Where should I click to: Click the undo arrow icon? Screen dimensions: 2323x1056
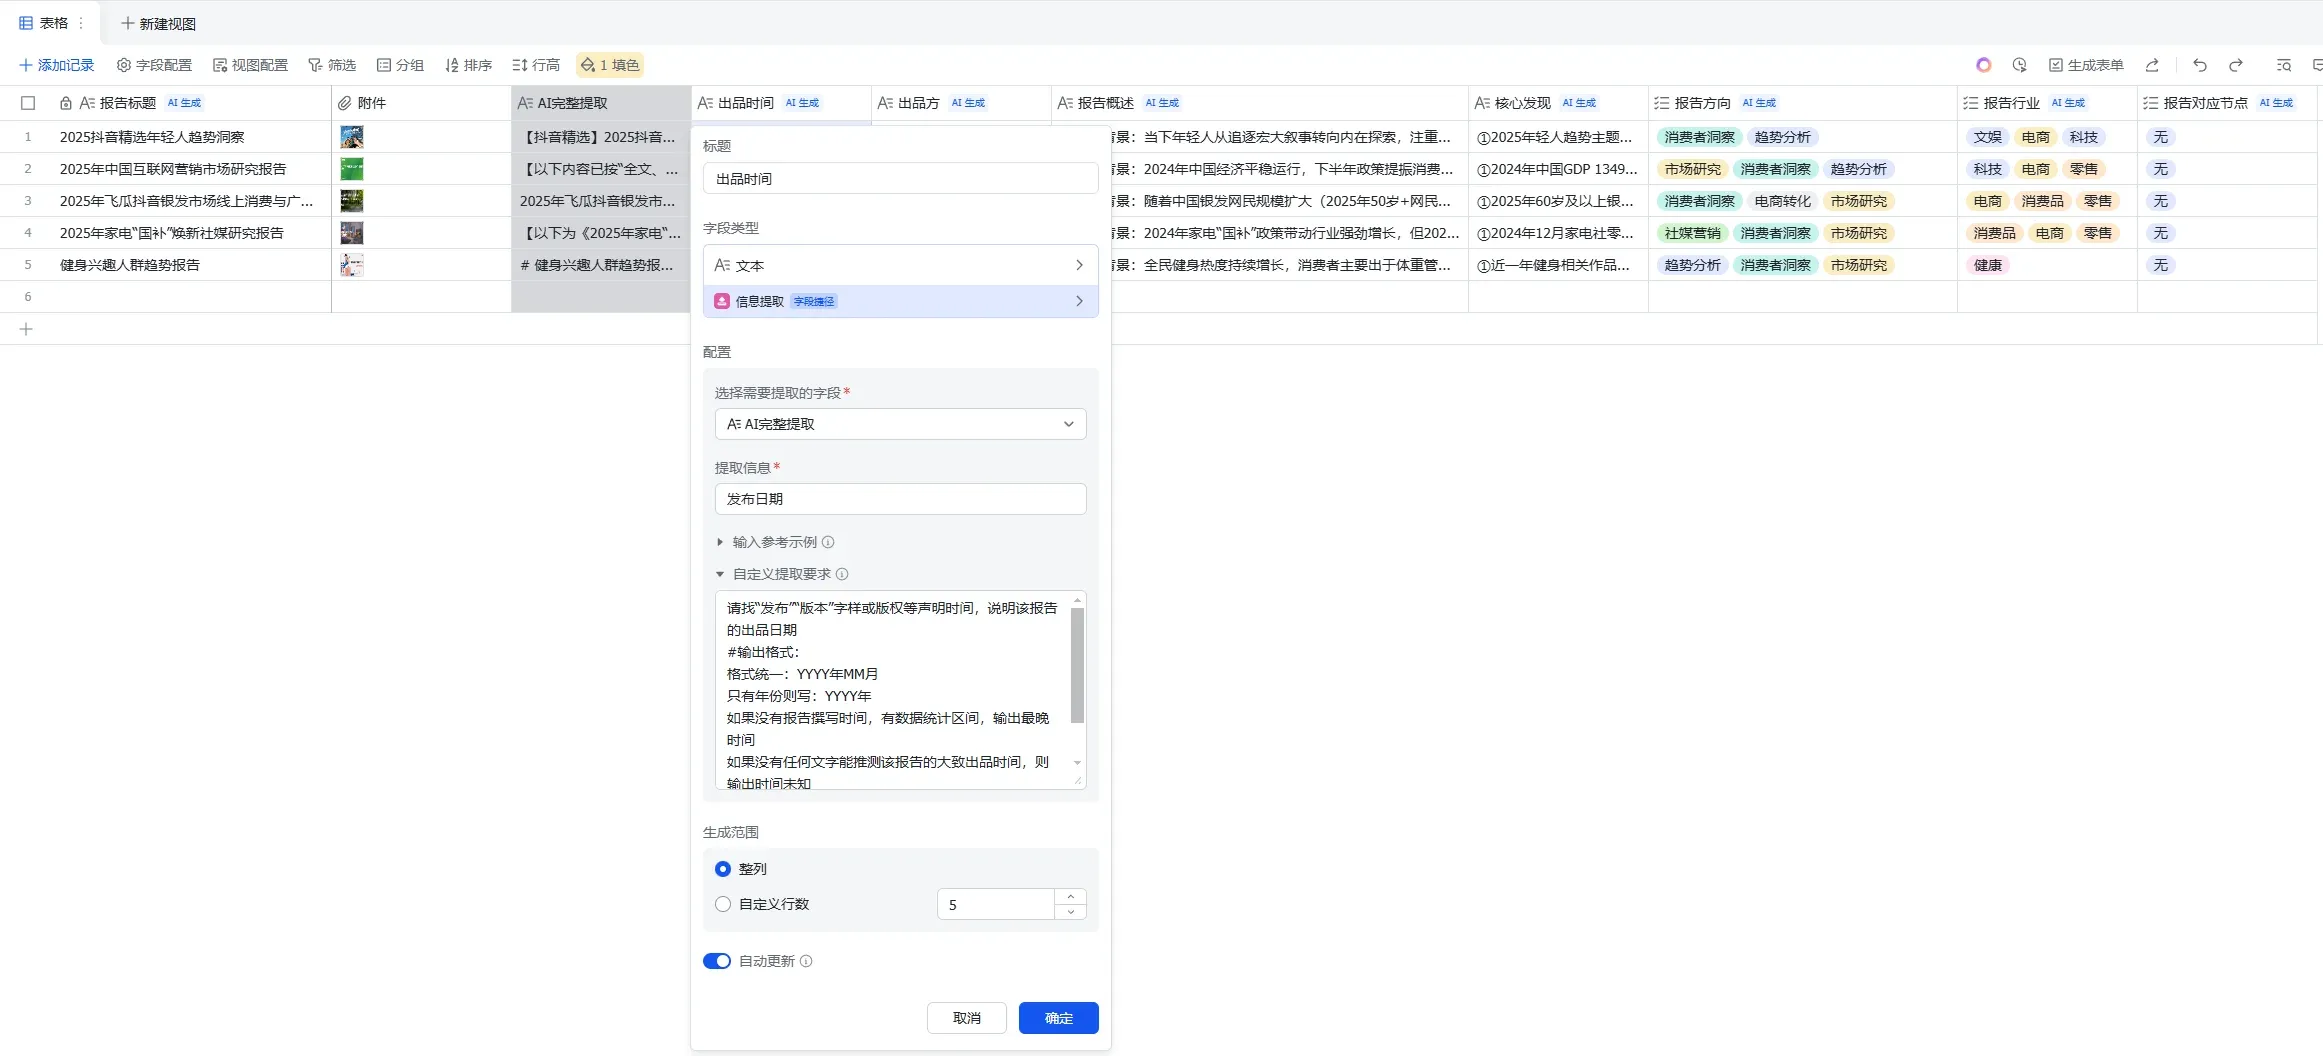(x=2199, y=64)
